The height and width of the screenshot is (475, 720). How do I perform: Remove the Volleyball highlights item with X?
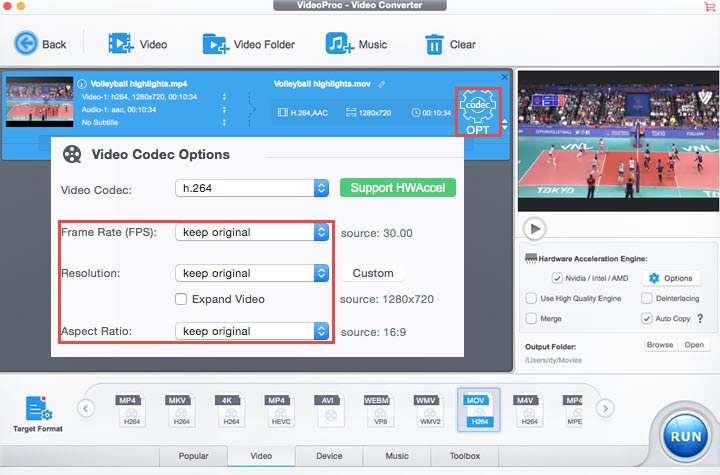[x=504, y=77]
